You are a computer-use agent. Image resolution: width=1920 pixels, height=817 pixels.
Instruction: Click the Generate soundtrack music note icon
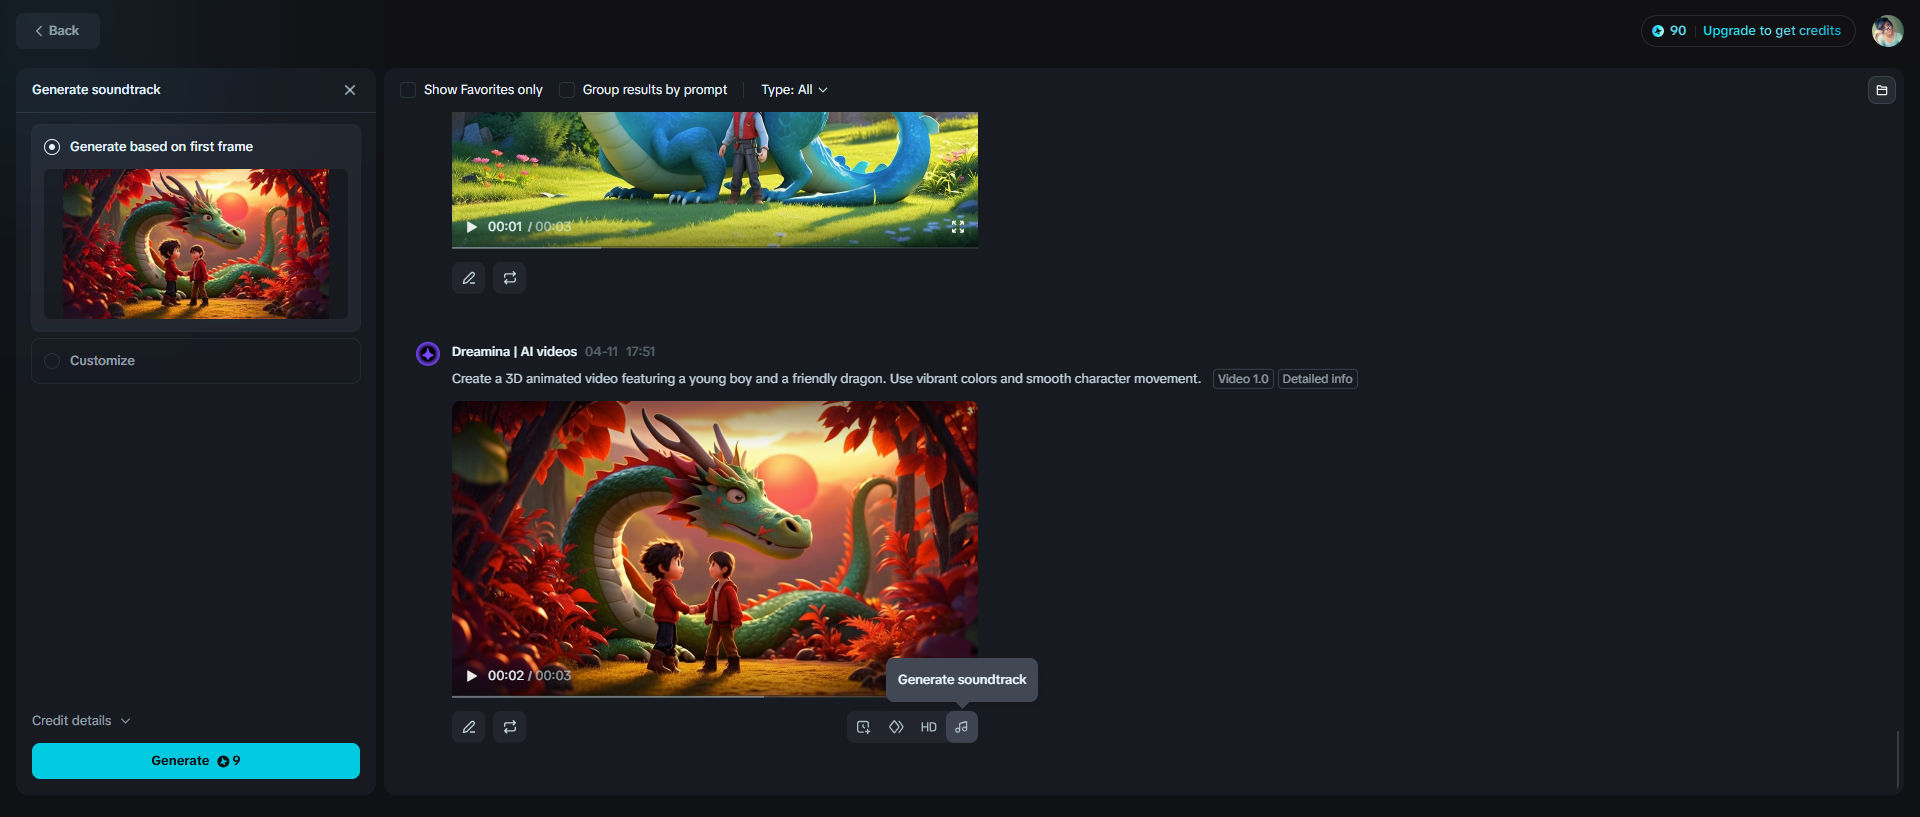click(962, 727)
